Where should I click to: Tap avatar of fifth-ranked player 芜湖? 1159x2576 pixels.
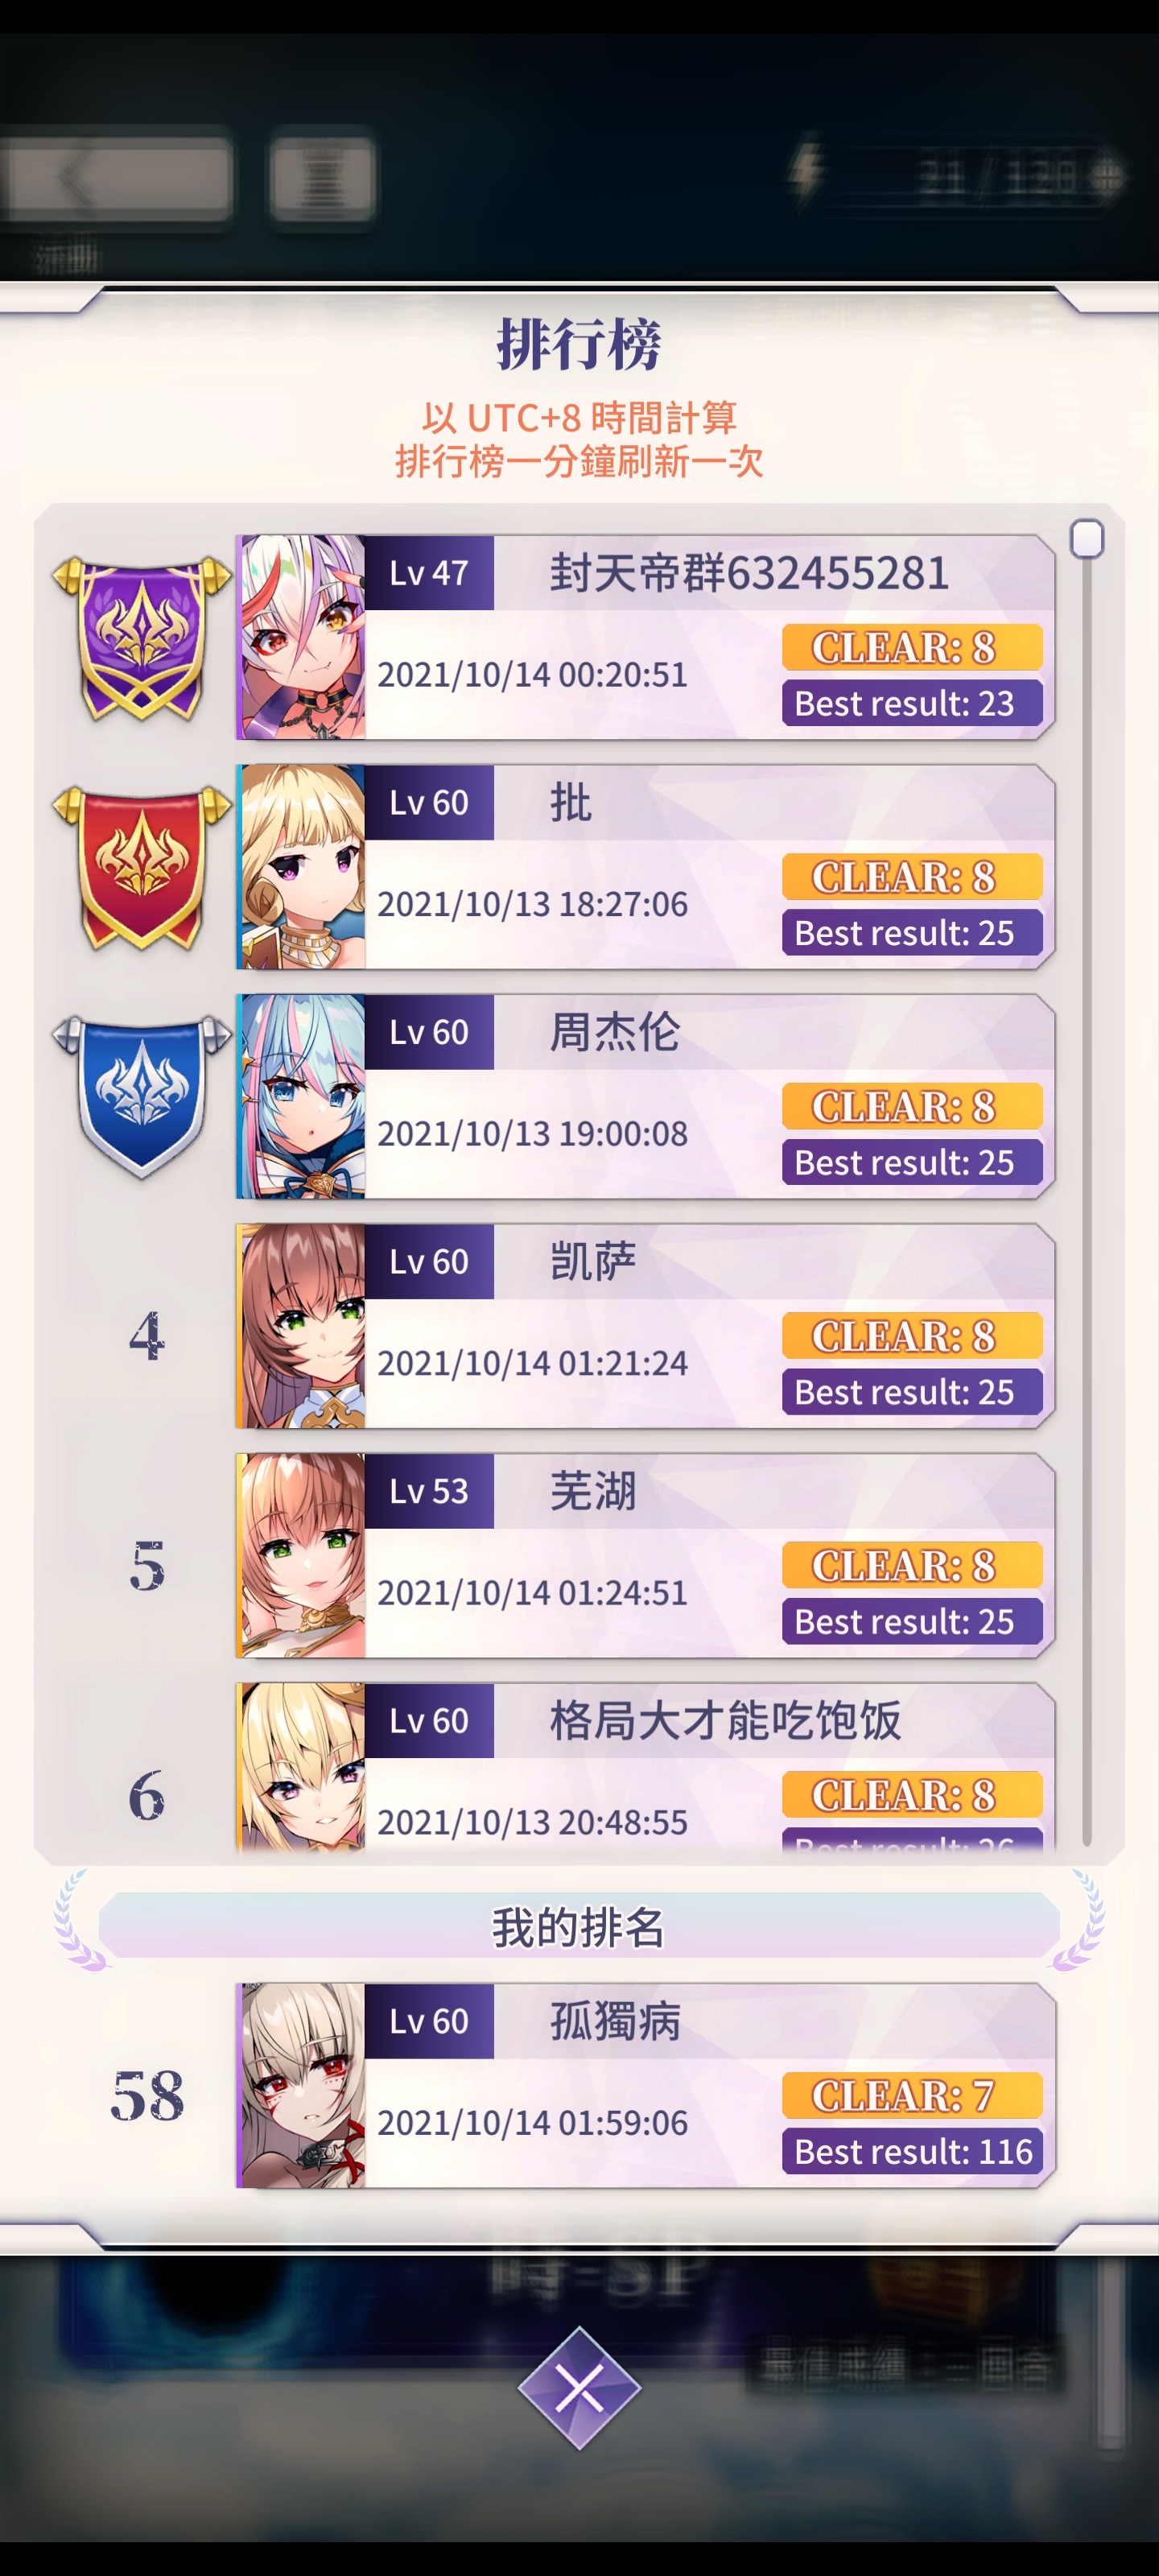pos(302,1555)
